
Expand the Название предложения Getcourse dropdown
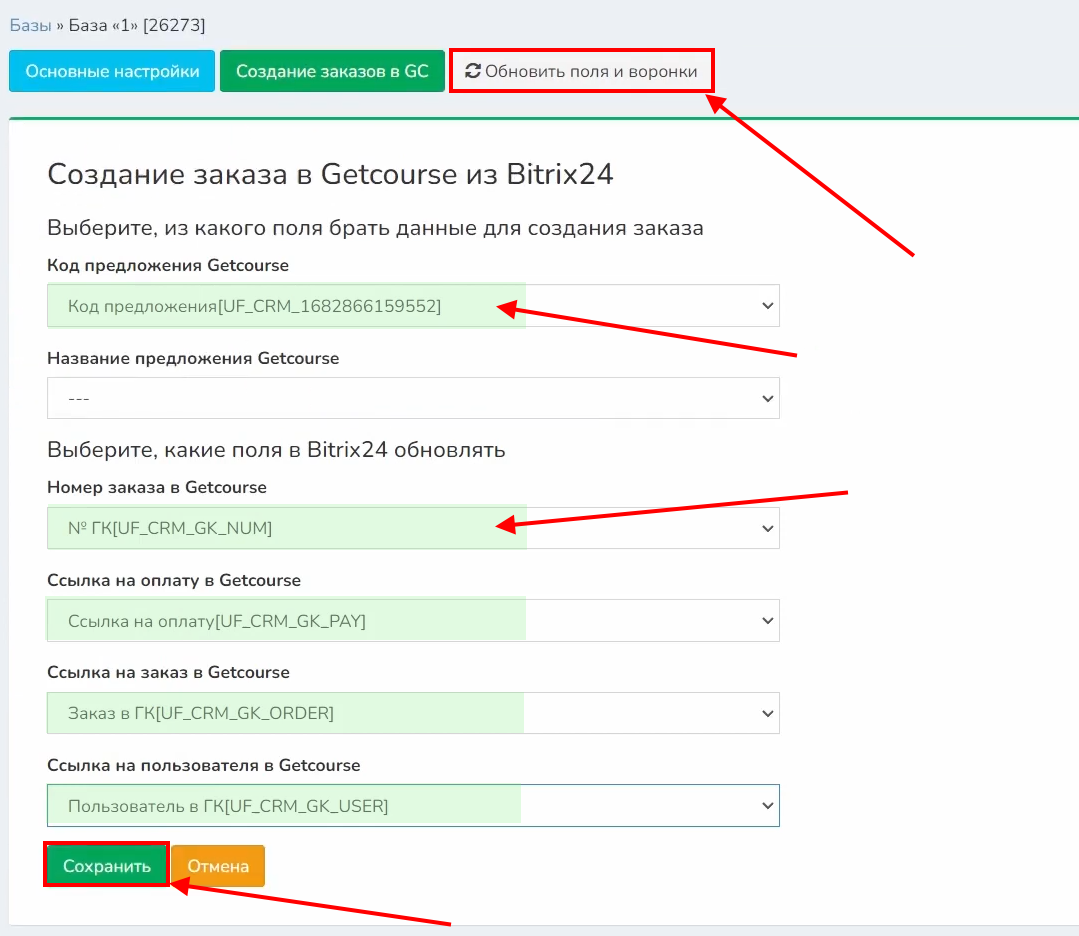413,398
